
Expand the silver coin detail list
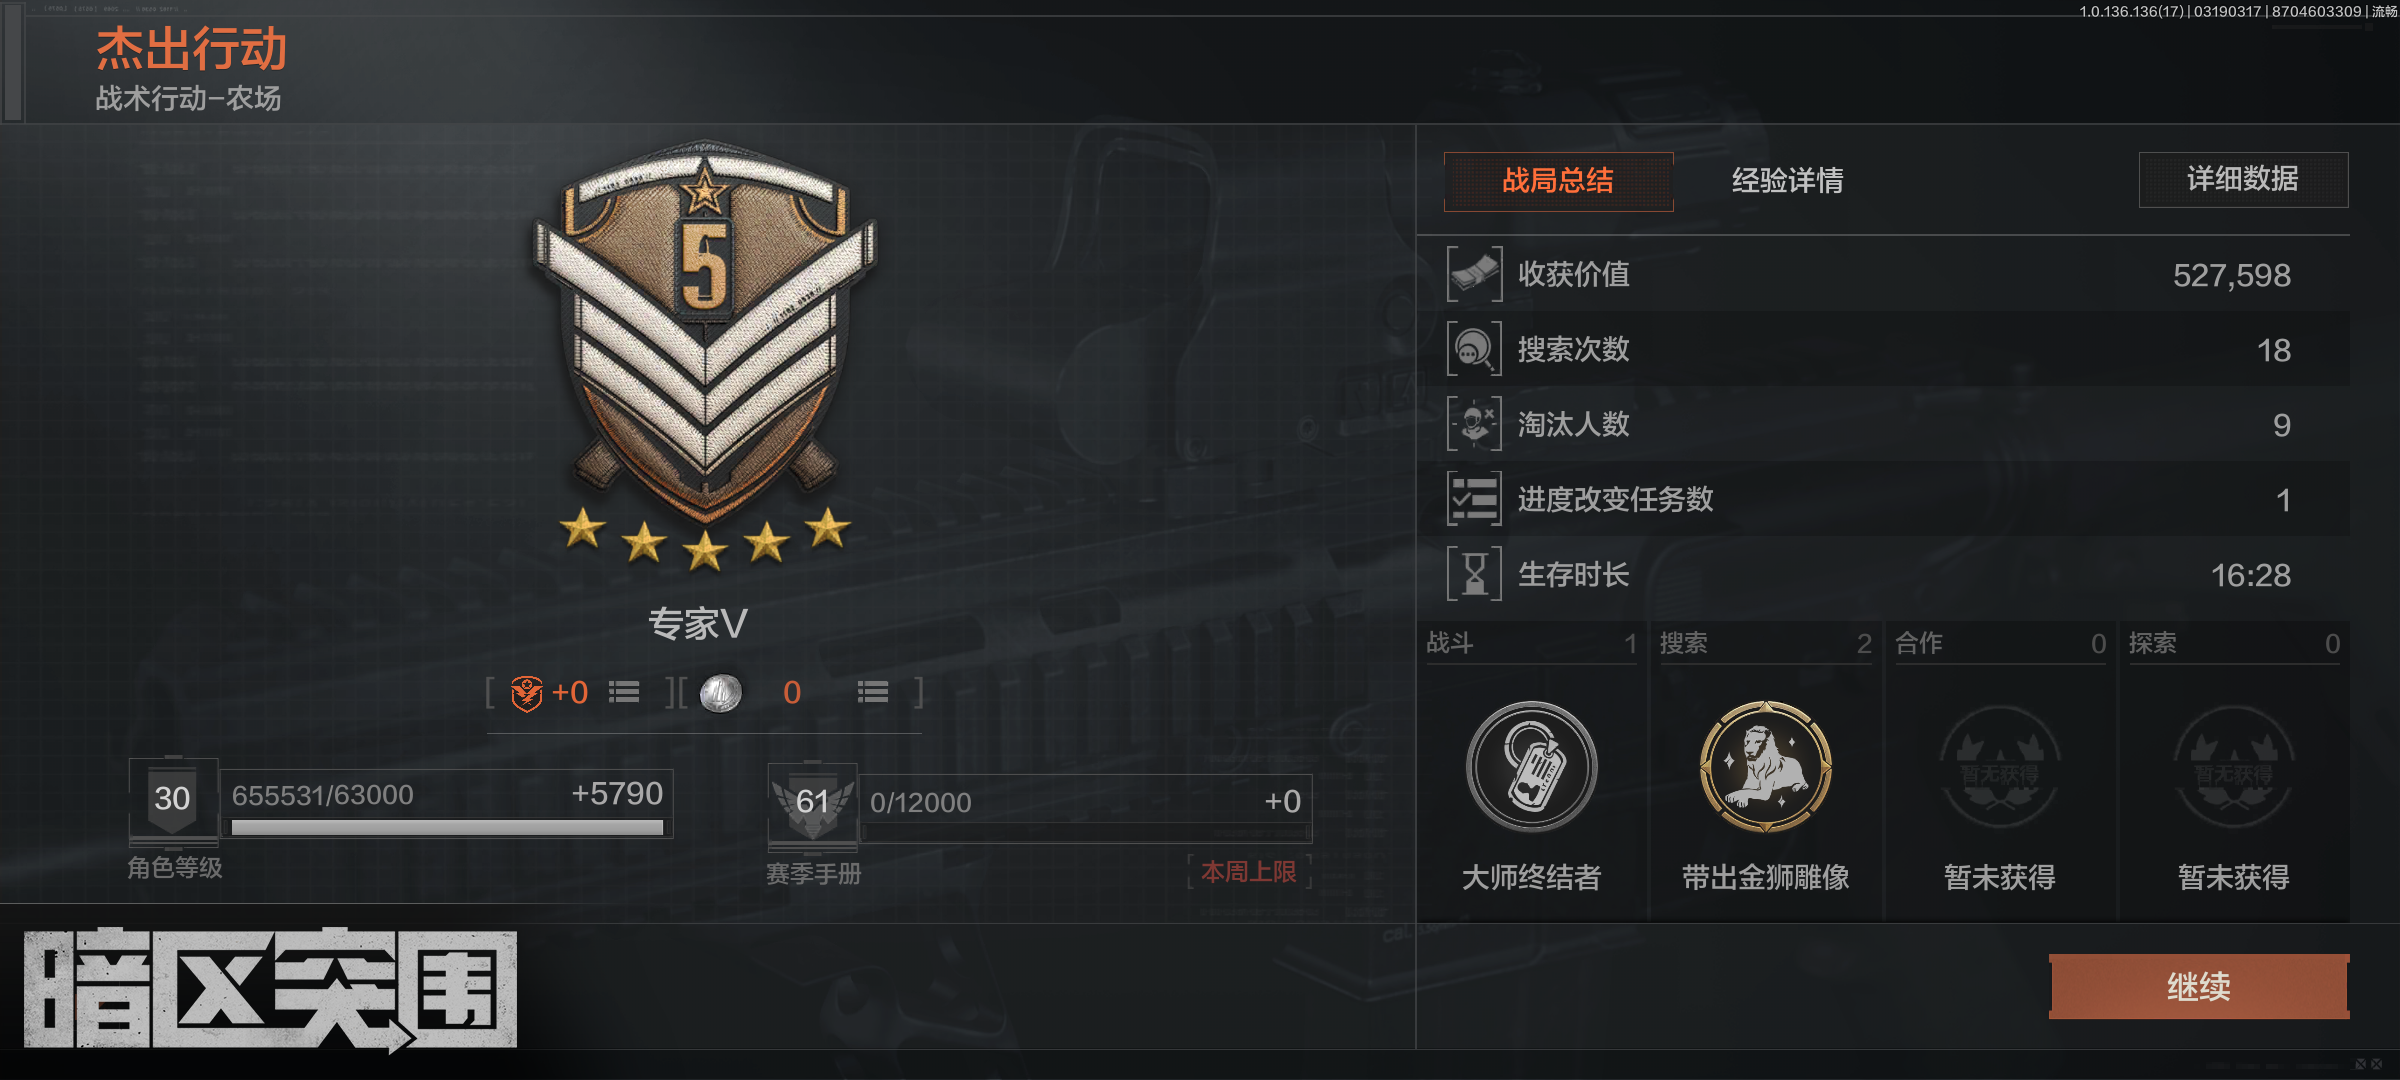[x=873, y=692]
